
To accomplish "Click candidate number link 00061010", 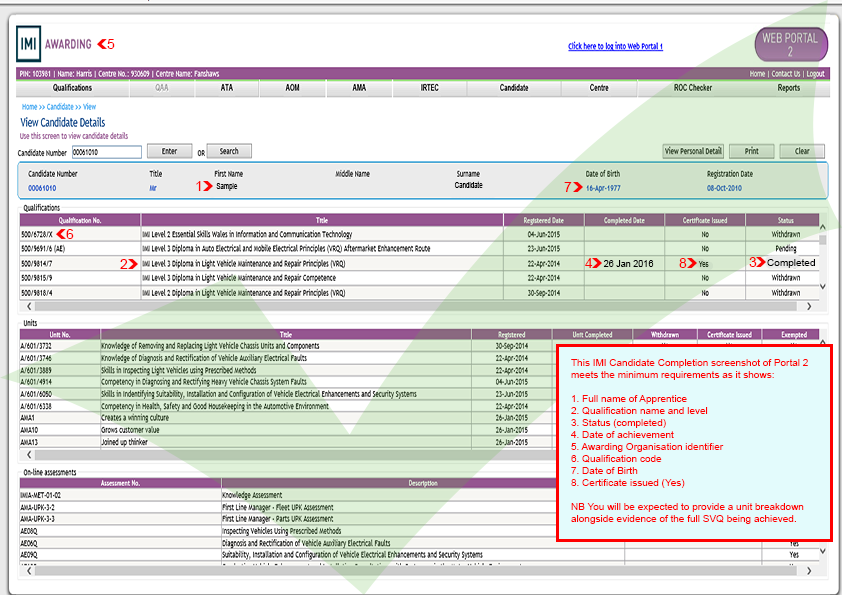I will [x=42, y=188].
